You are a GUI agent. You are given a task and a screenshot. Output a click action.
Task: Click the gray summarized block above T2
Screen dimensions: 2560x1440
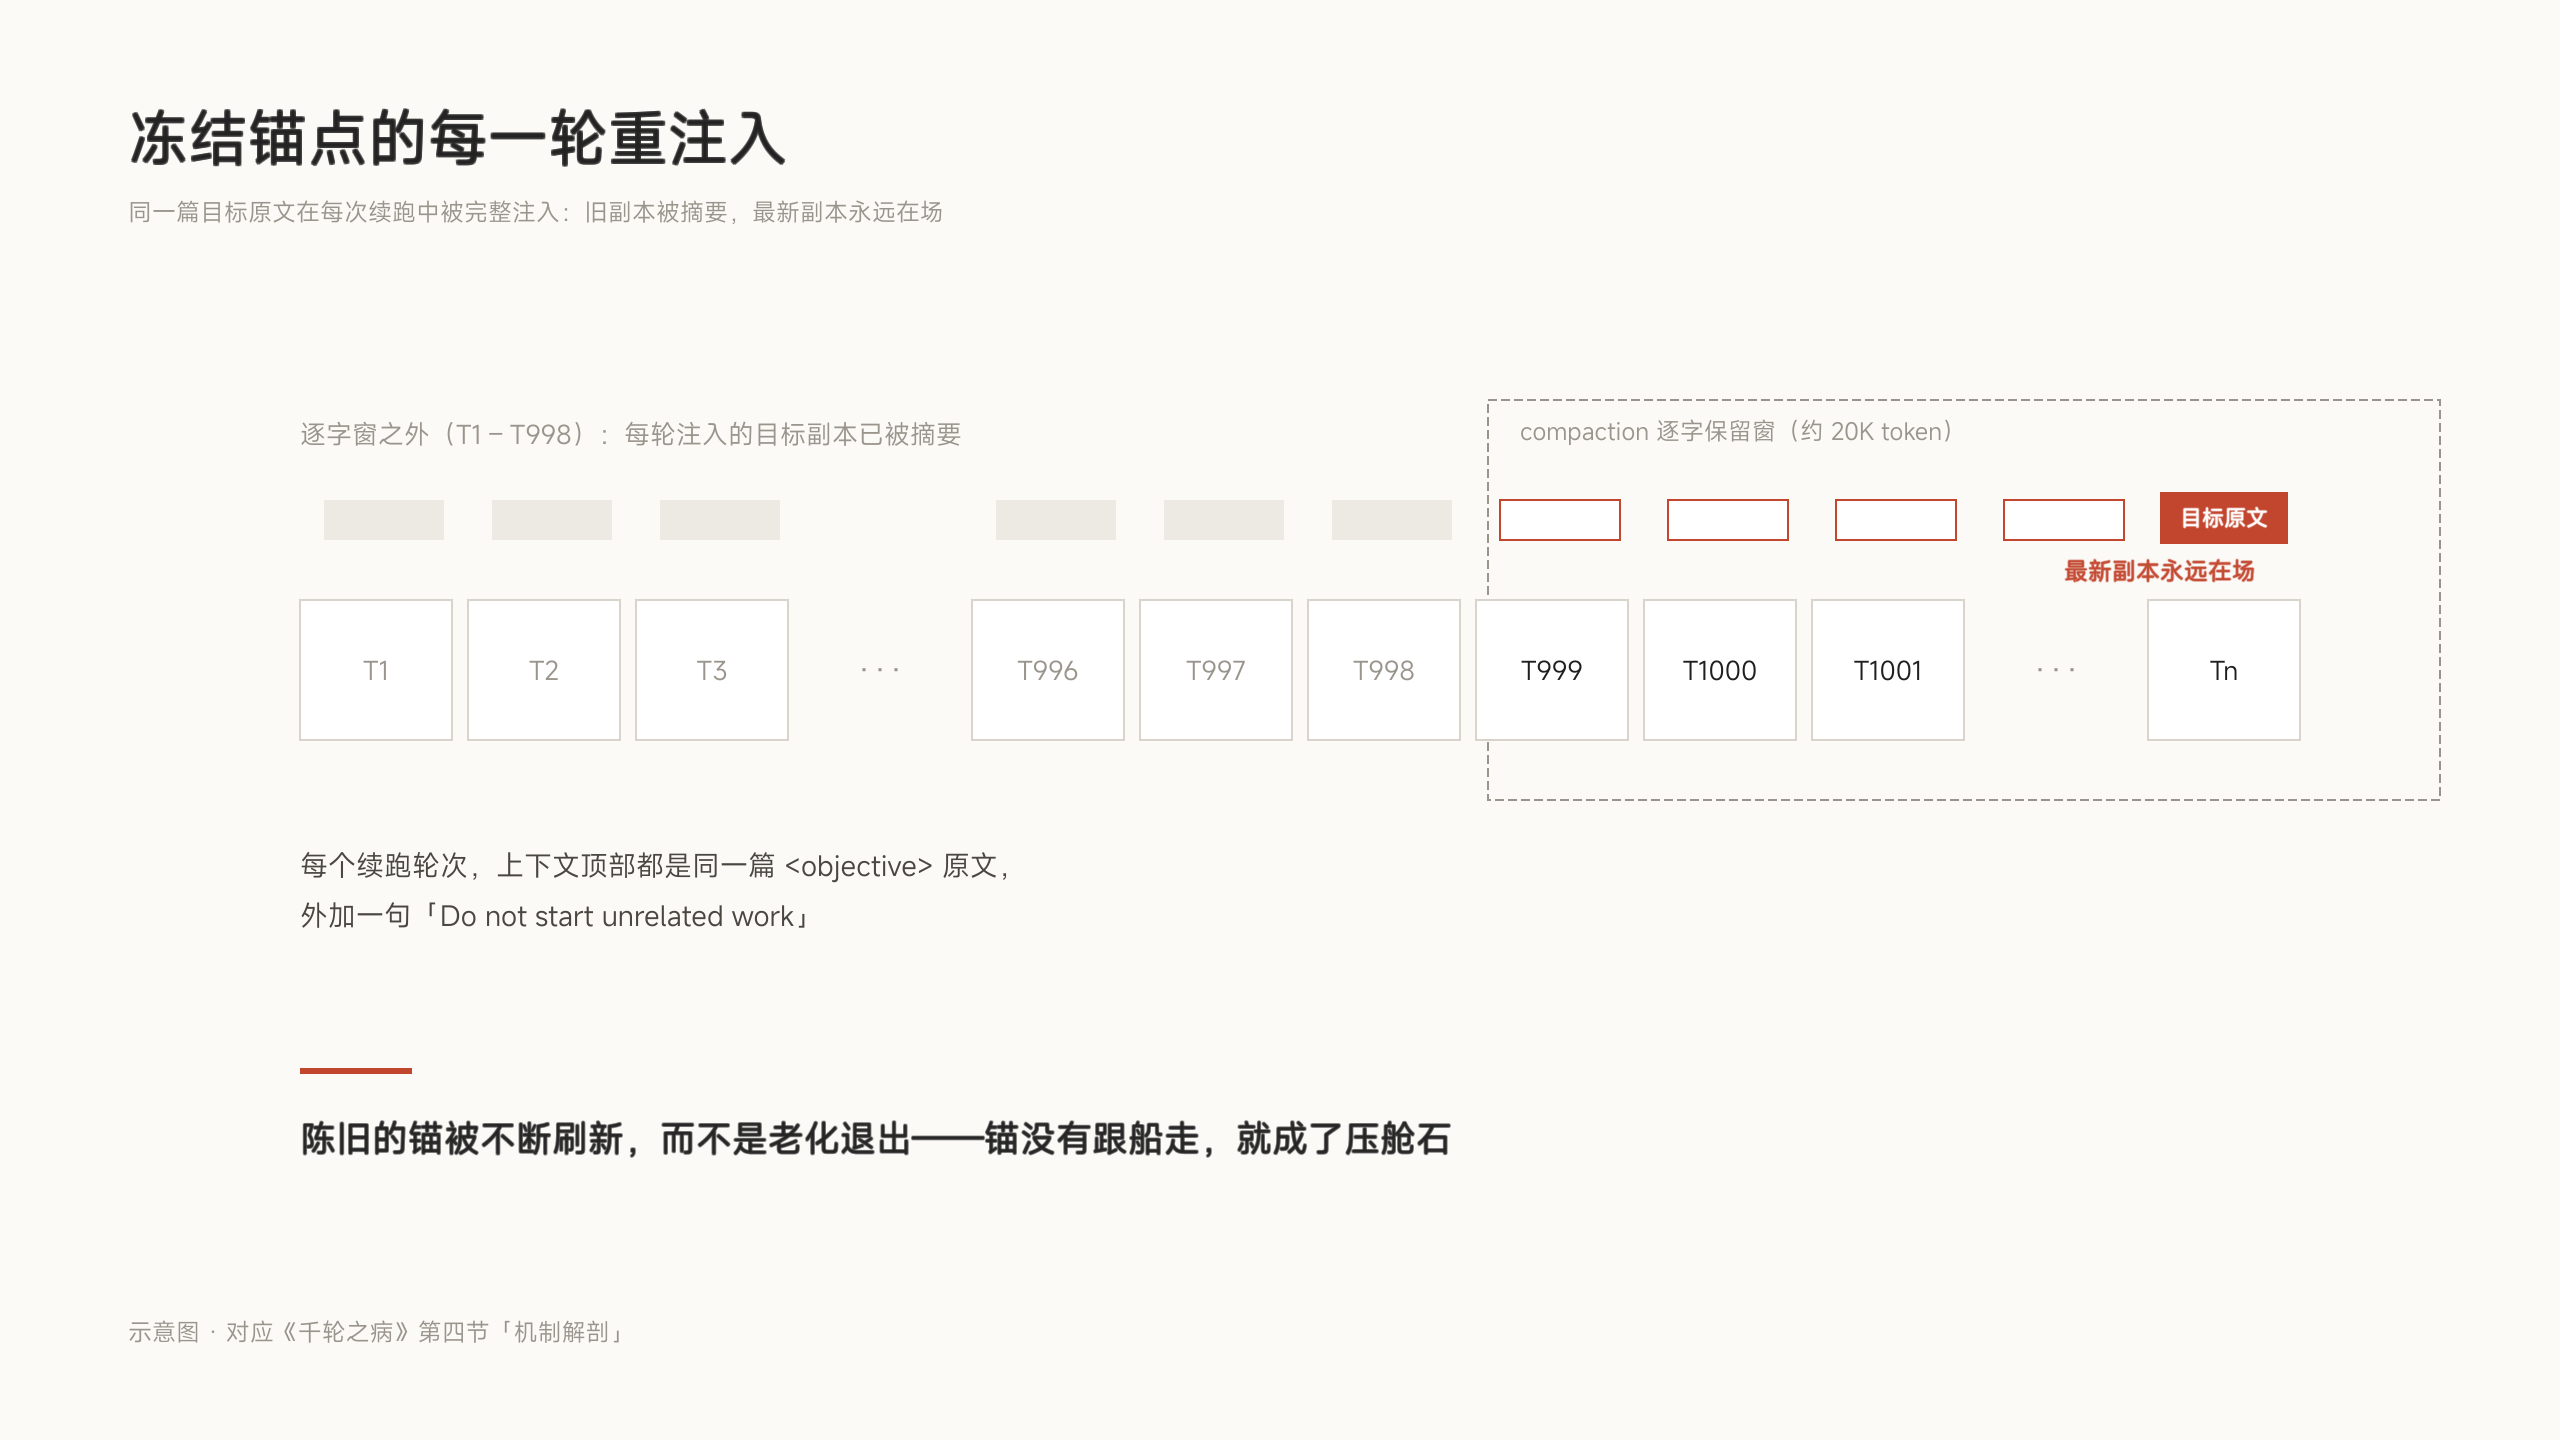(552, 520)
